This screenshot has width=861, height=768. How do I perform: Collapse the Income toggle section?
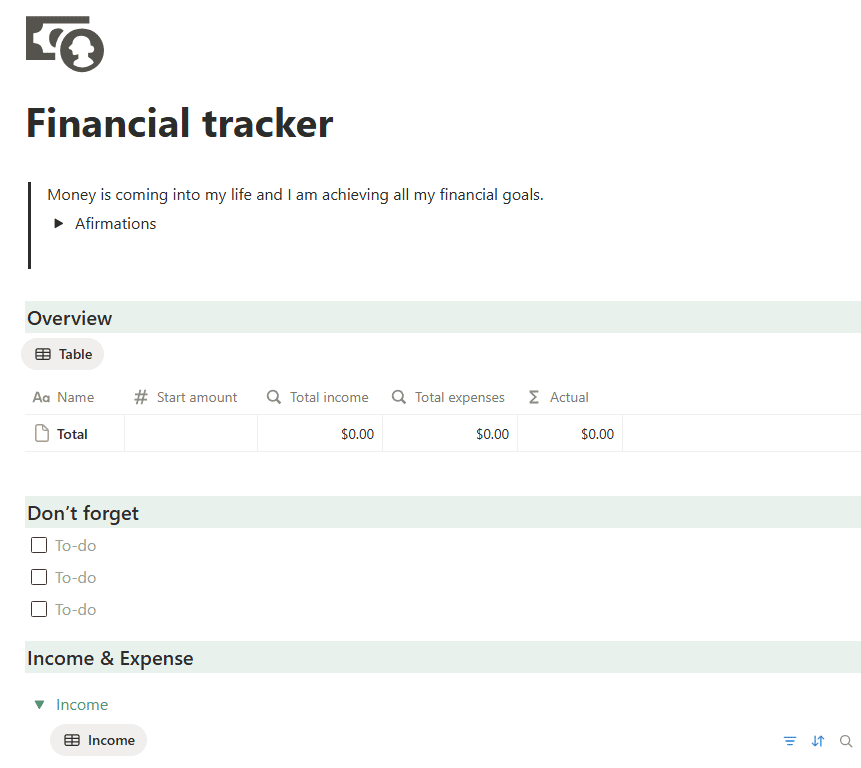(39, 705)
